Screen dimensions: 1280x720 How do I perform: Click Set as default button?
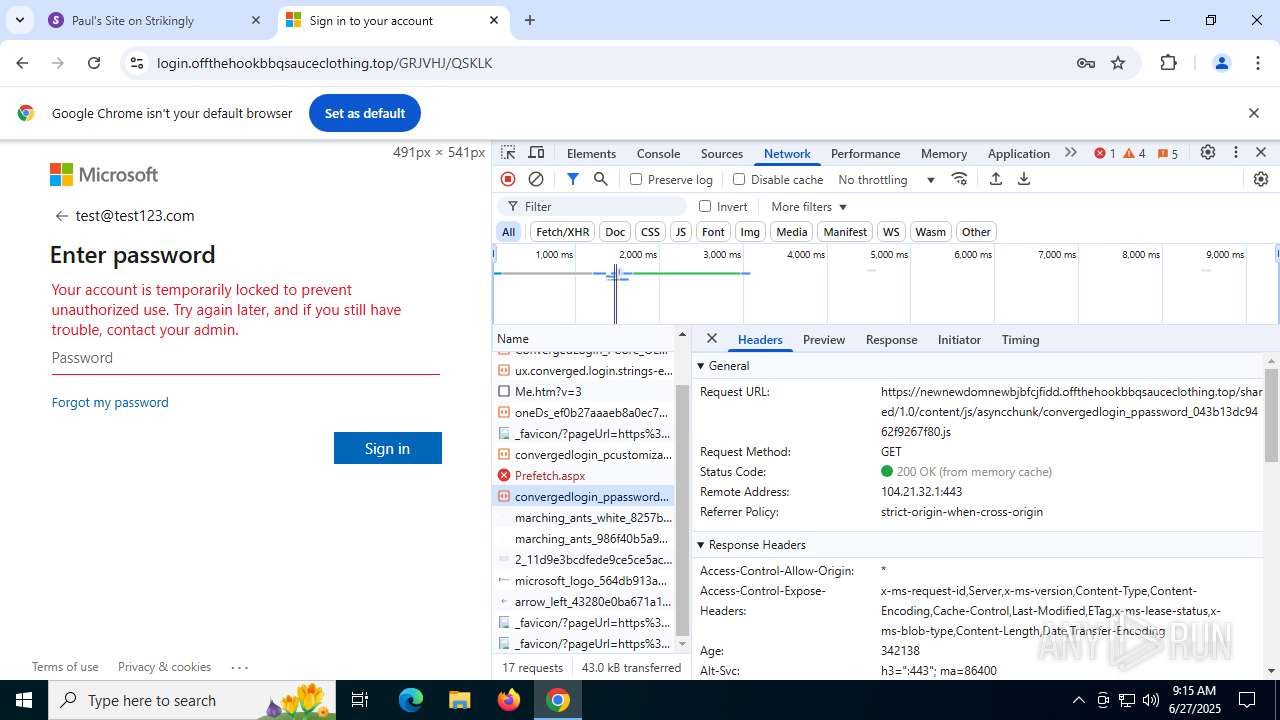click(x=365, y=113)
